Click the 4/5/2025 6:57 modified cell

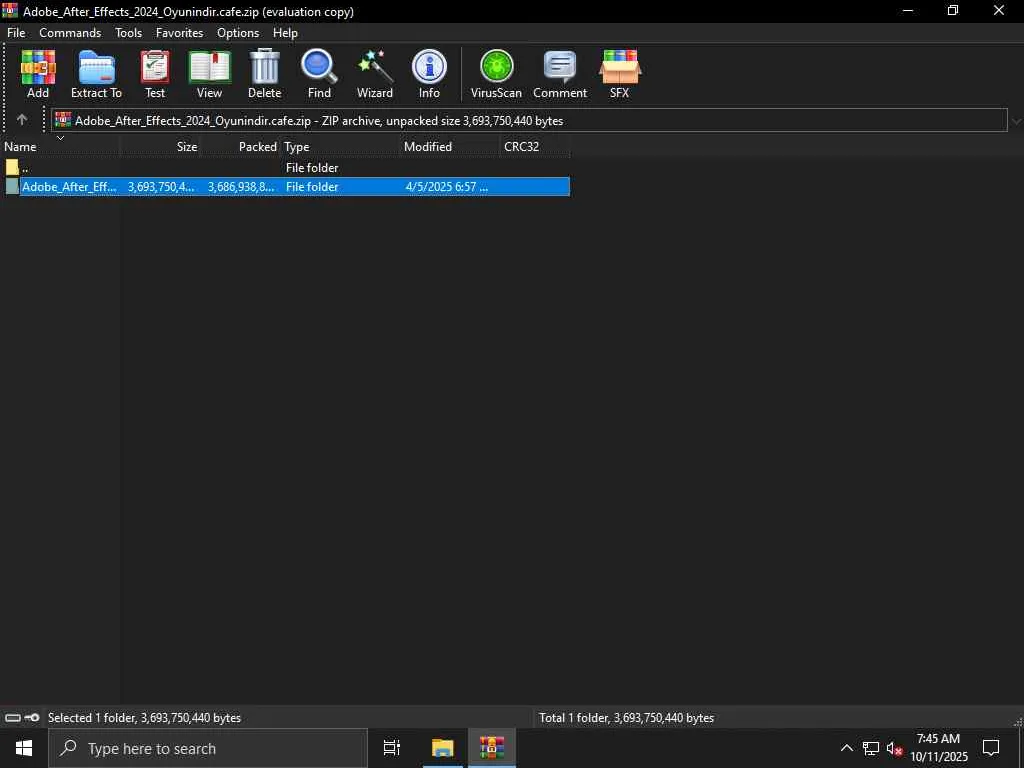tap(447, 187)
